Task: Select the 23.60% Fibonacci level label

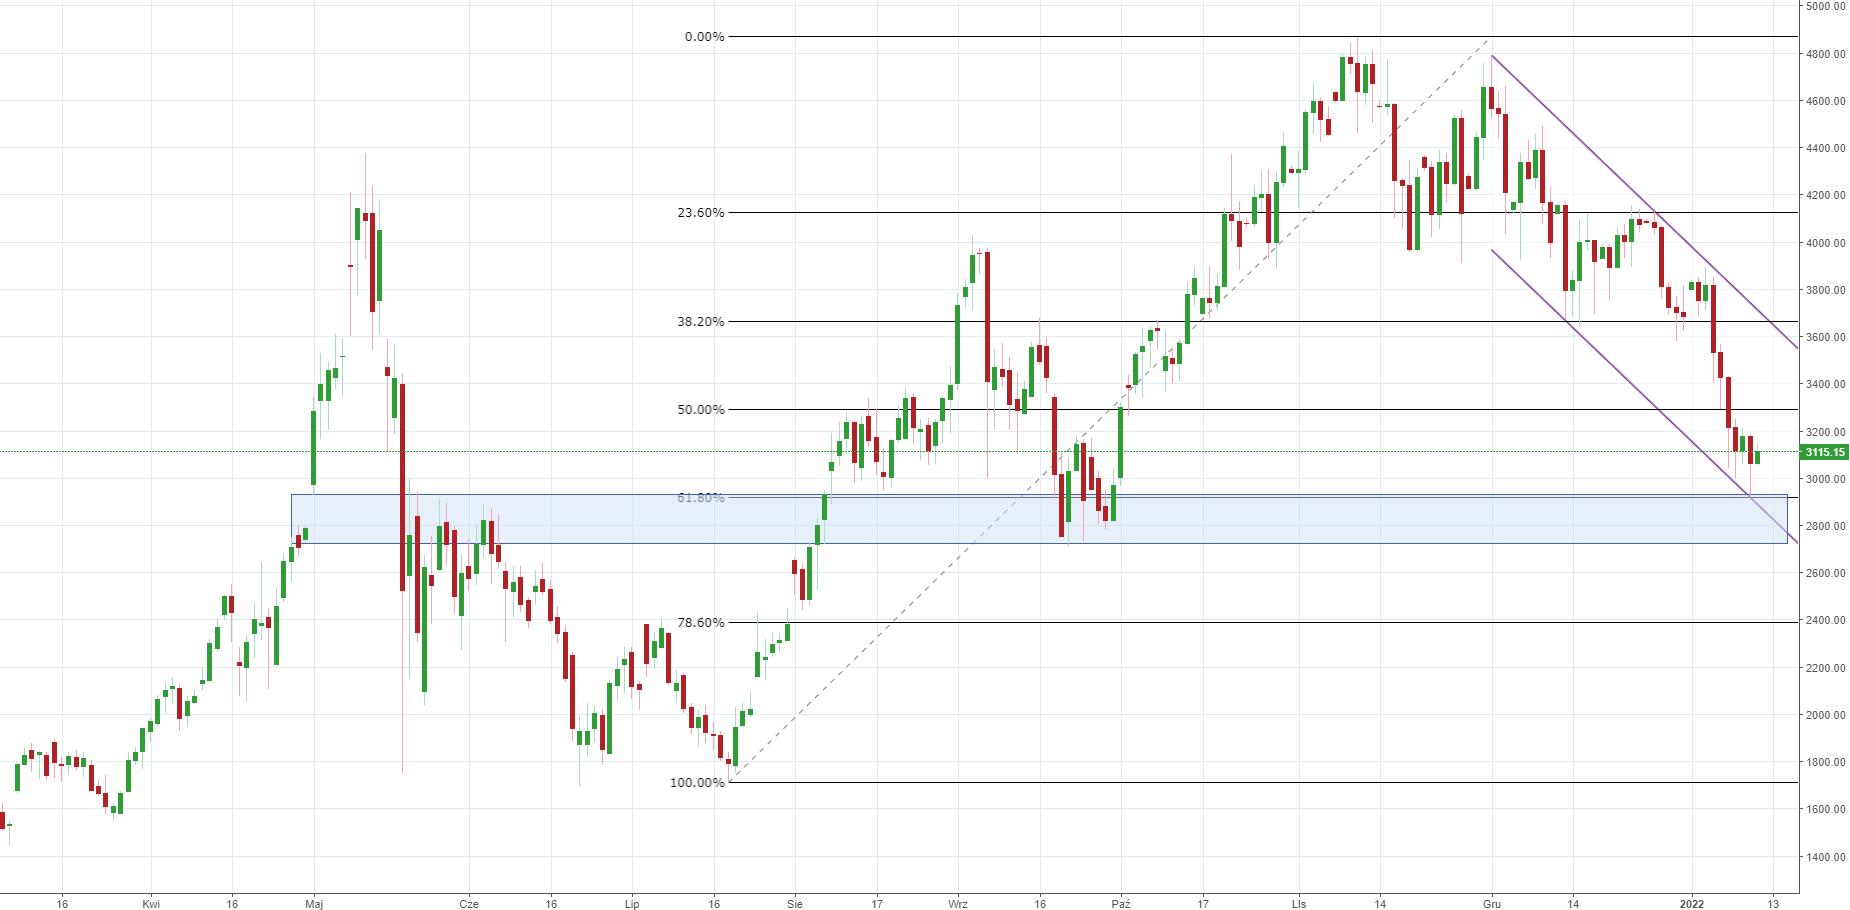Action: point(701,213)
